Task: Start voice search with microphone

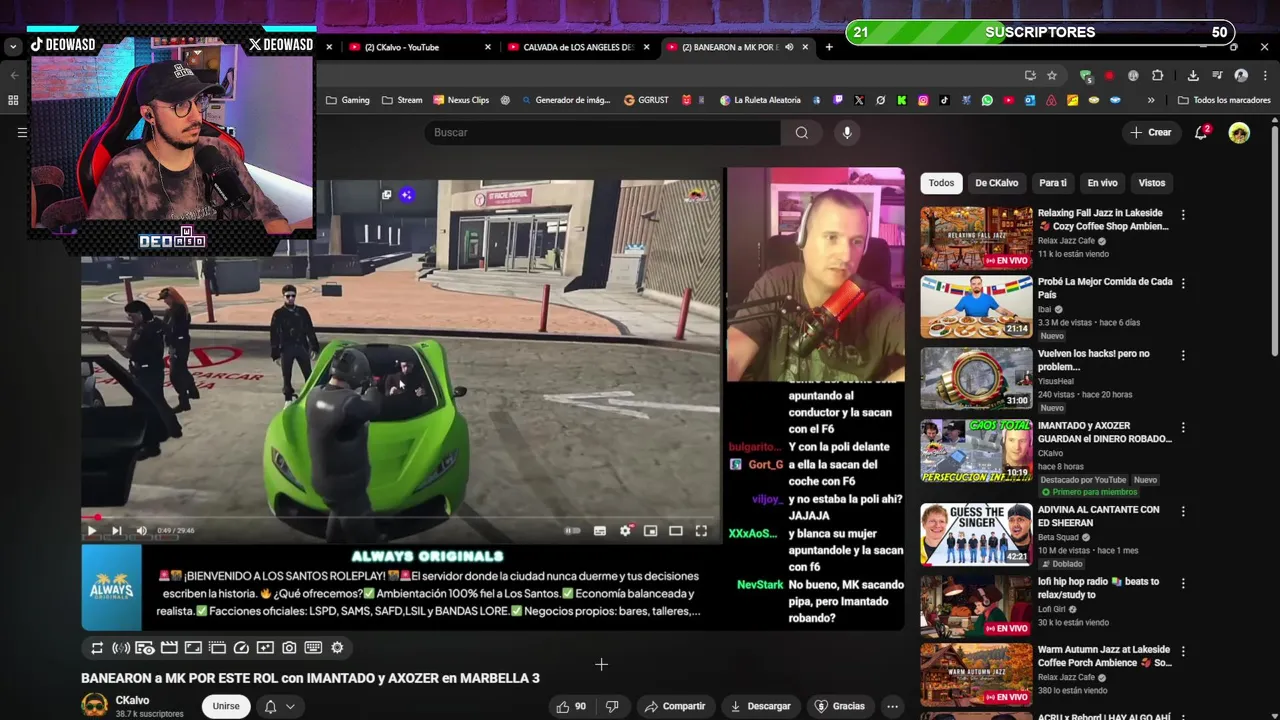Action: 847,132
